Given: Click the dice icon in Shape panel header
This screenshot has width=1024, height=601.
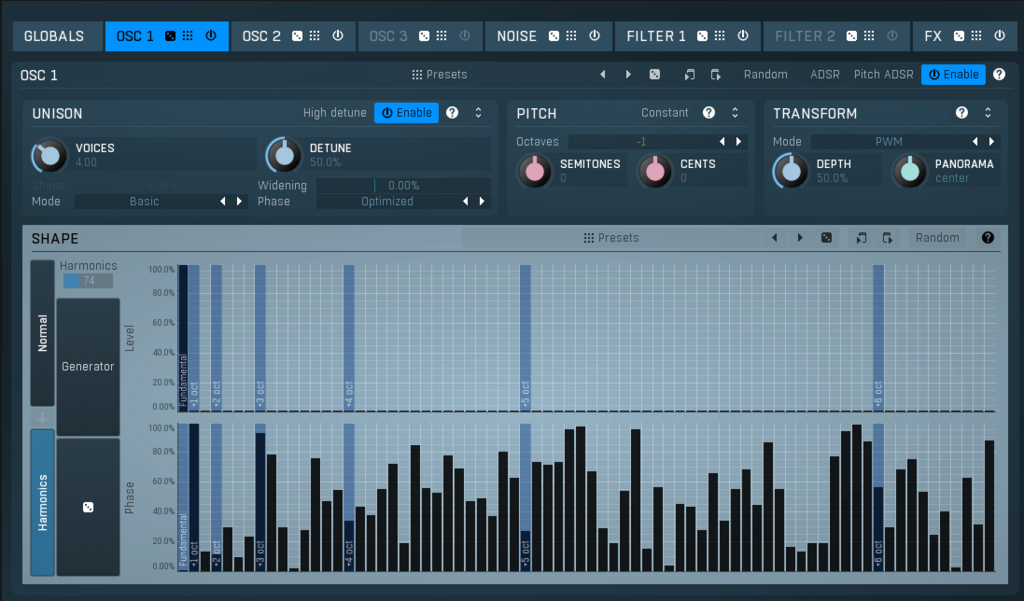Looking at the screenshot, I should click(x=826, y=238).
